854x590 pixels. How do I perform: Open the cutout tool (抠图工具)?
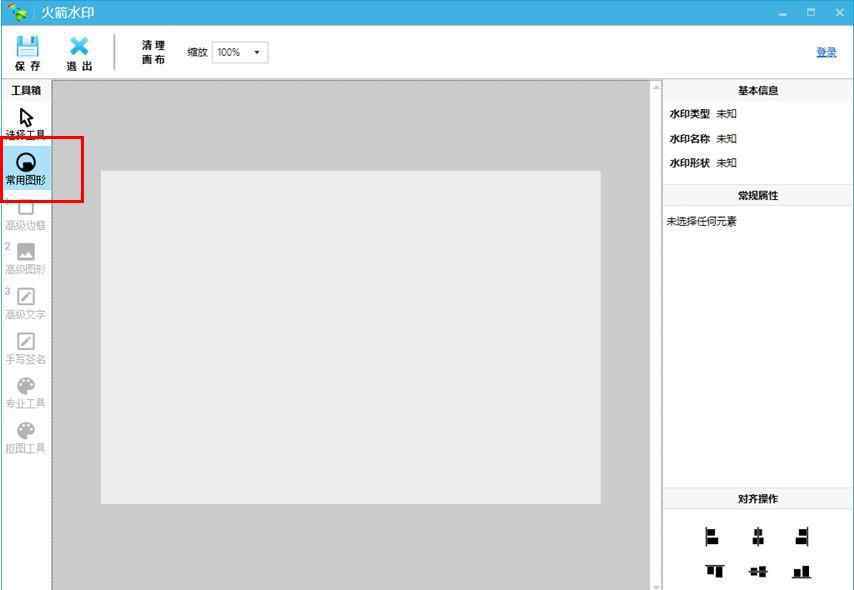tap(26, 434)
